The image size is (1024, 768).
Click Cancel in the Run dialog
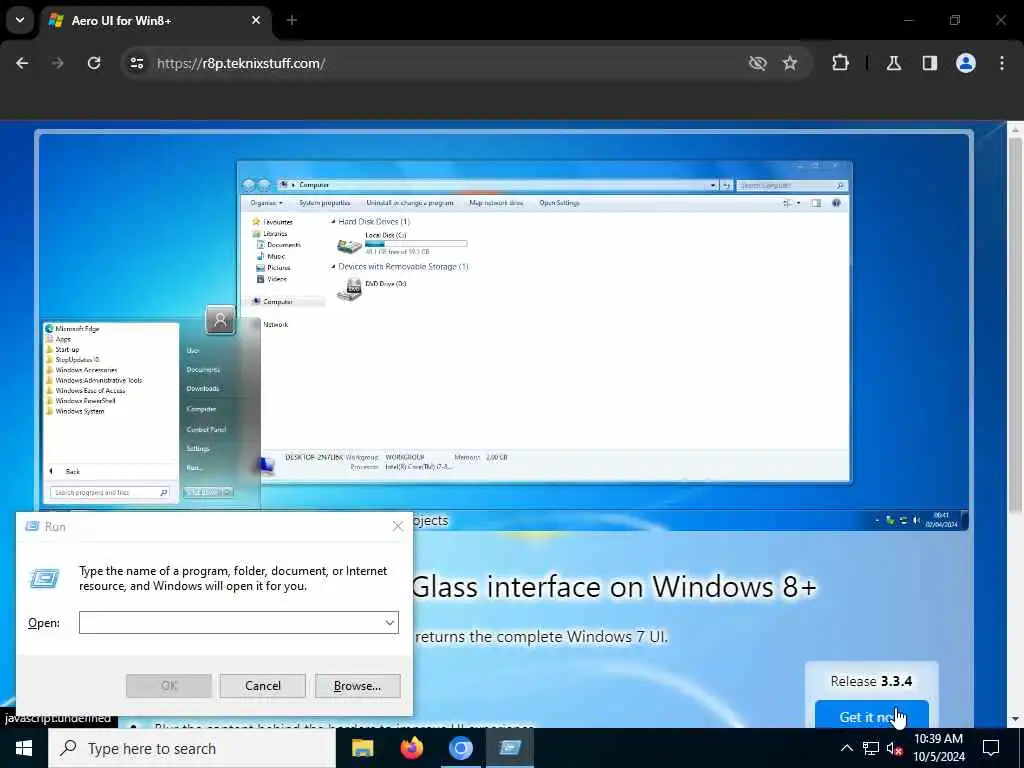[263, 686]
